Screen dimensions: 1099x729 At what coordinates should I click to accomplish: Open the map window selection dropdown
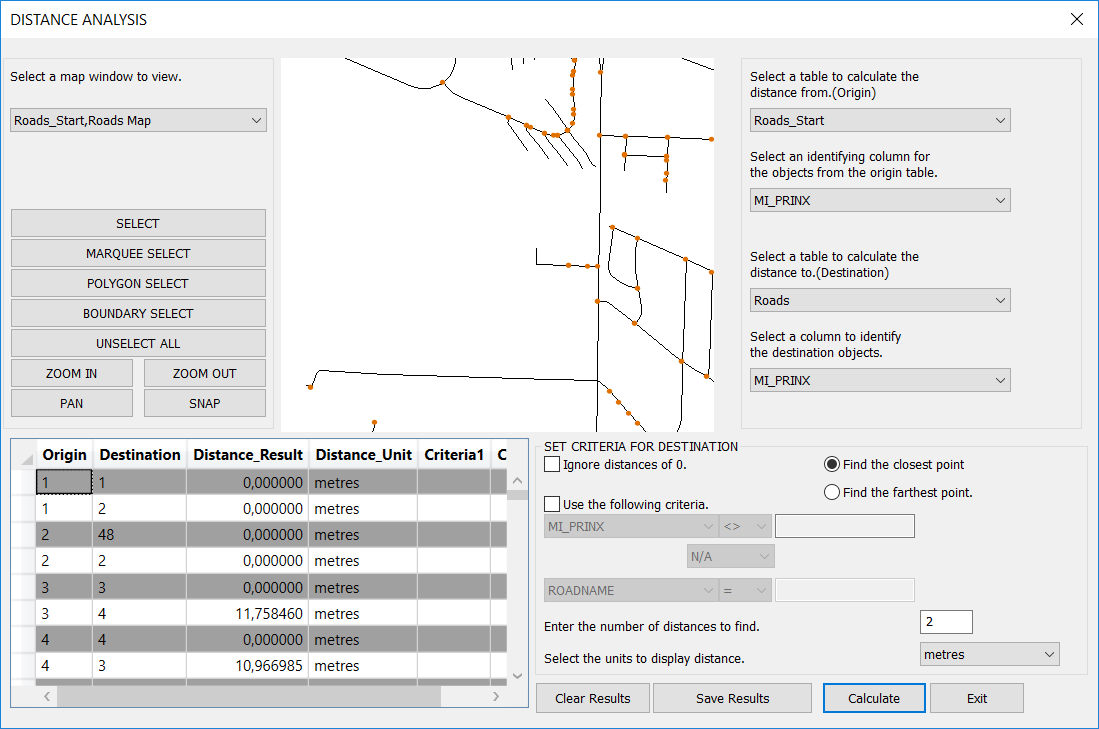pos(138,120)
